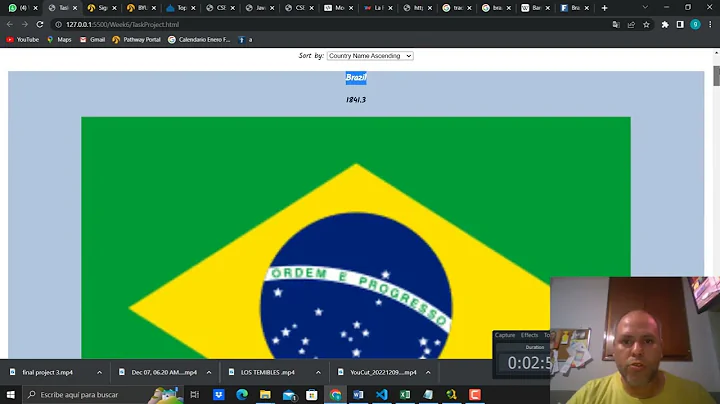The height and width of the screenshot is (404, 720).
Task: View site information icon beside the URL
Action: pos(58,24)
